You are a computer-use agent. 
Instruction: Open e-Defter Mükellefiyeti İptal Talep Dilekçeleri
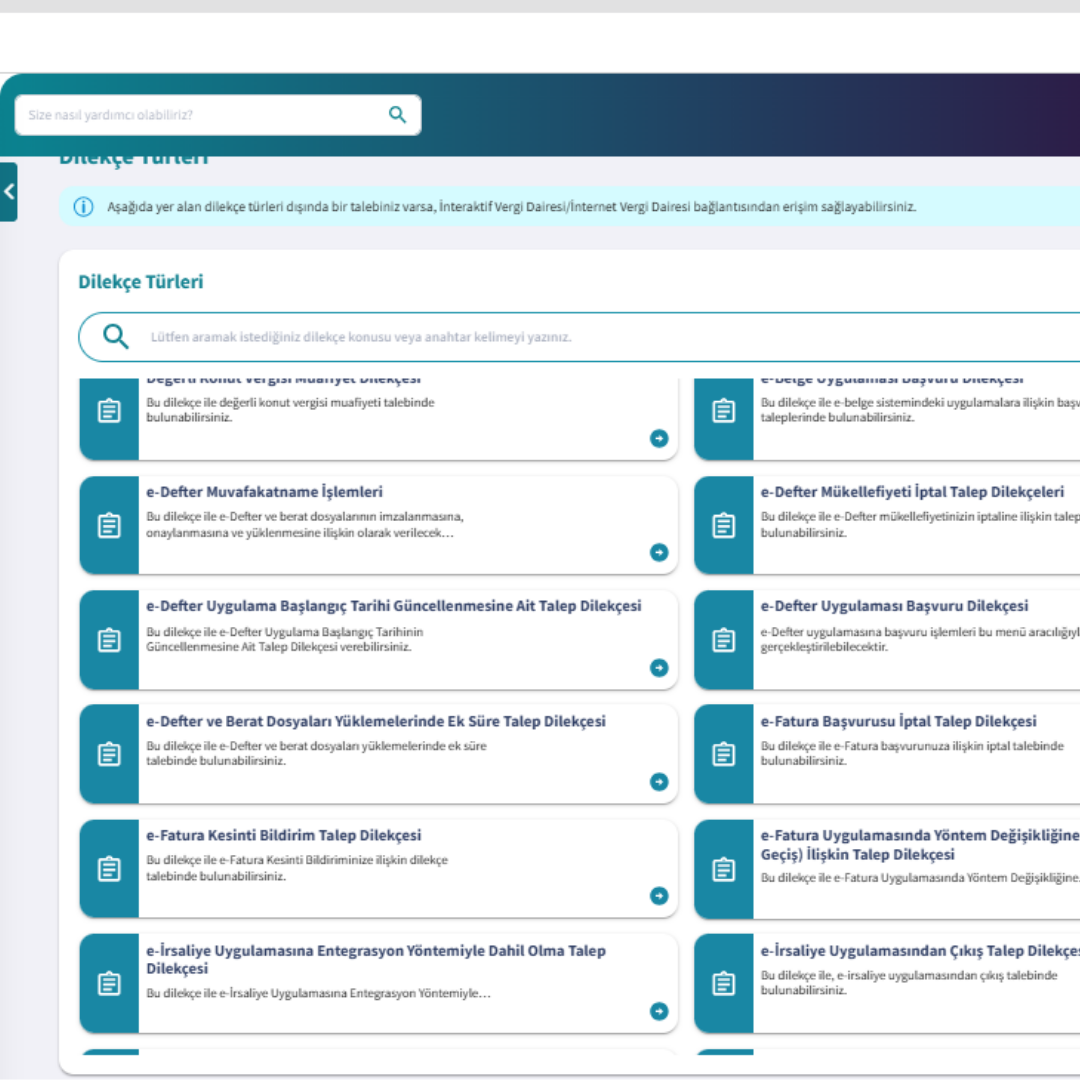pyautogui.click(x=911, y=492)
